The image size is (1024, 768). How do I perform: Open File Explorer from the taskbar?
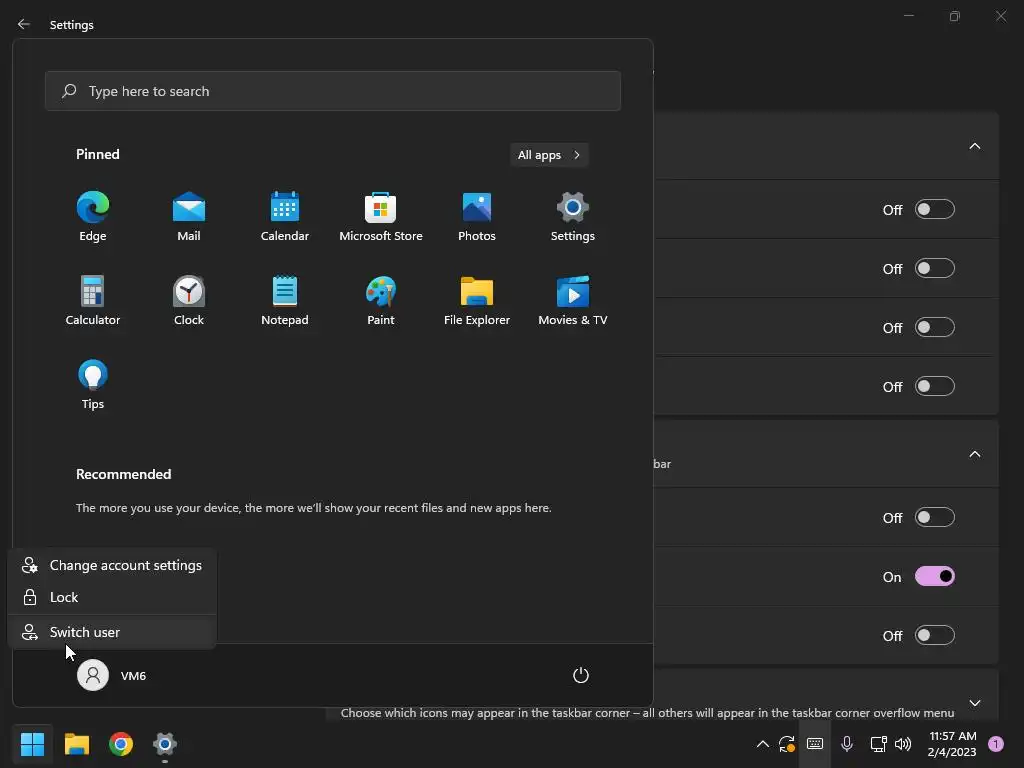click(x=76, y=744)
